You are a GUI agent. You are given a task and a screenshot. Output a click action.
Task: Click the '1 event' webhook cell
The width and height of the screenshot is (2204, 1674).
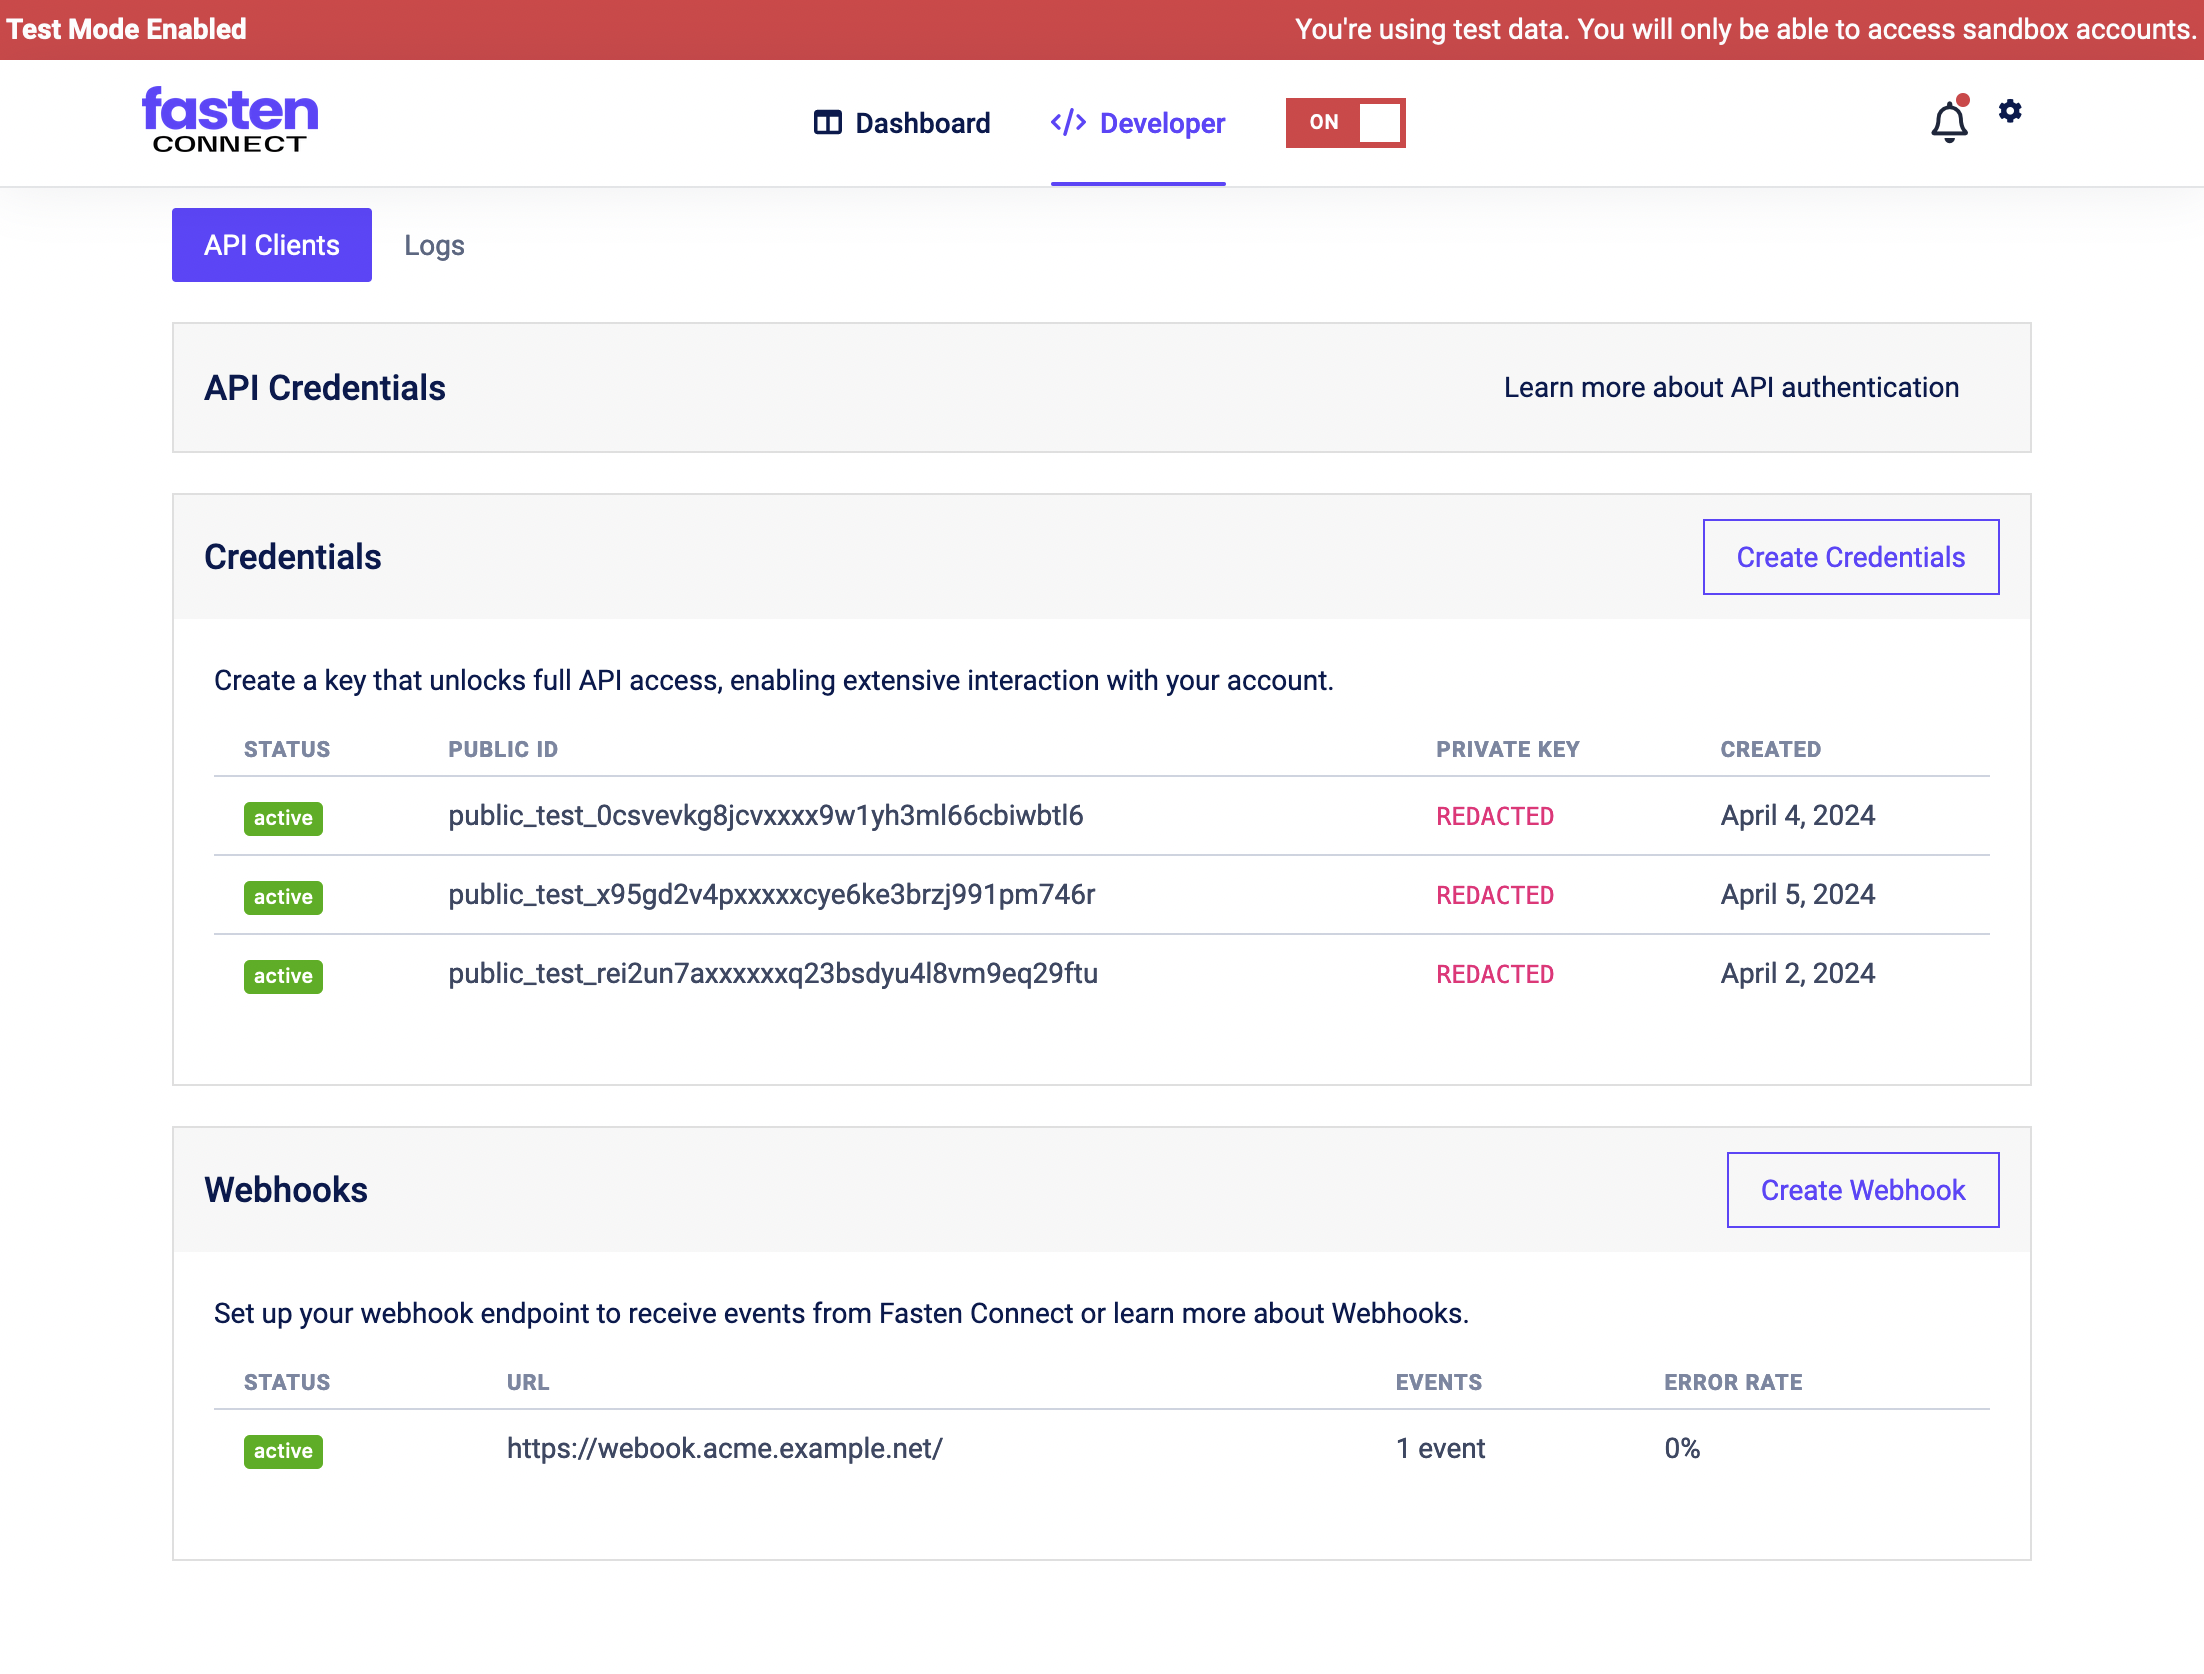point(1441,1448)
